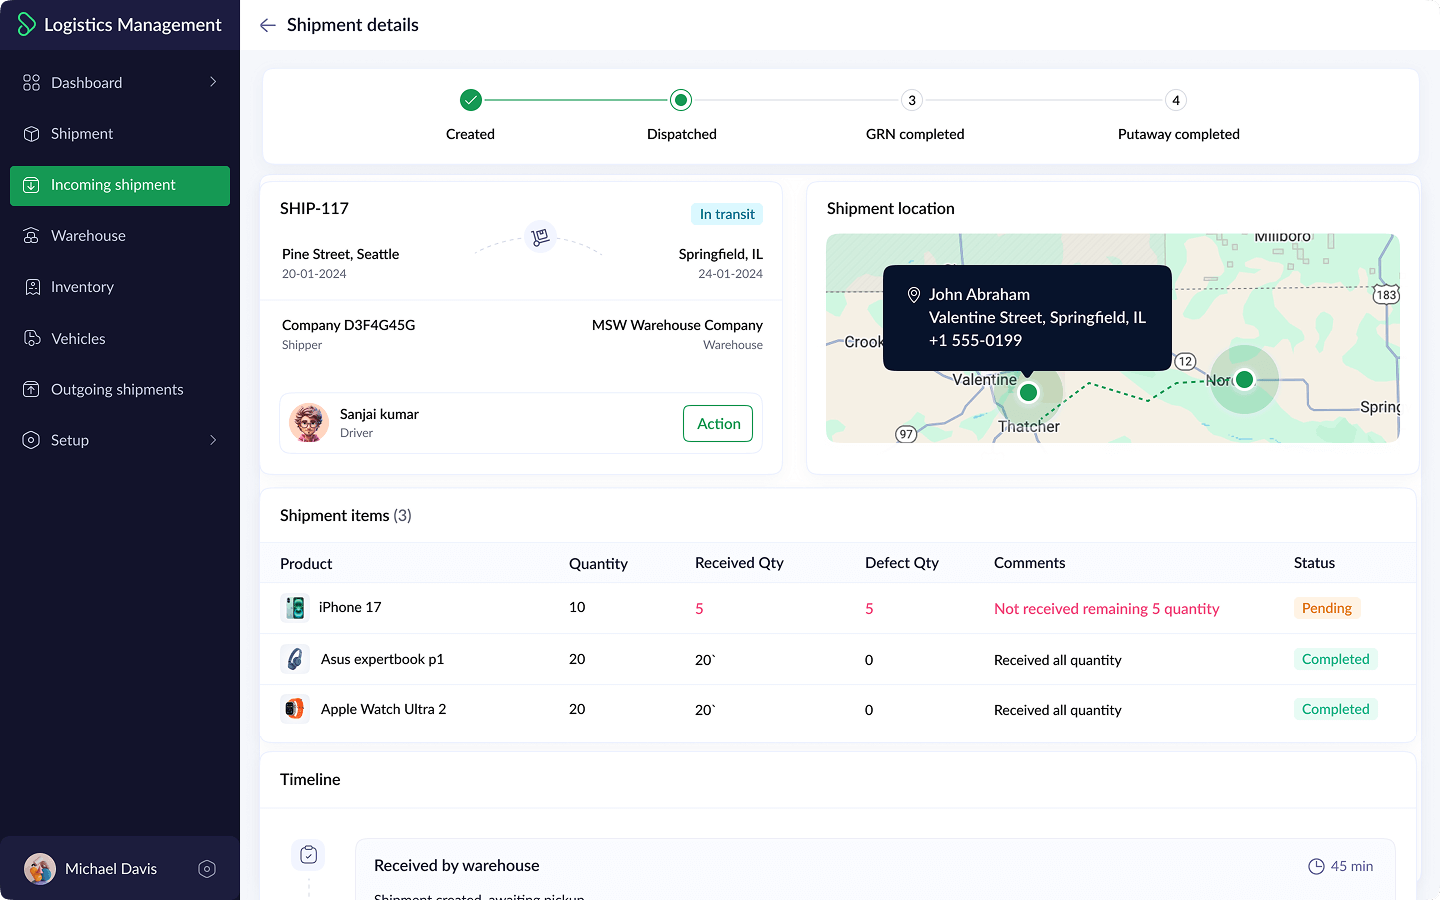Click the timeline clipboard icon
This screenshot has width=1440, height=900.
click(x=309, y=855)
